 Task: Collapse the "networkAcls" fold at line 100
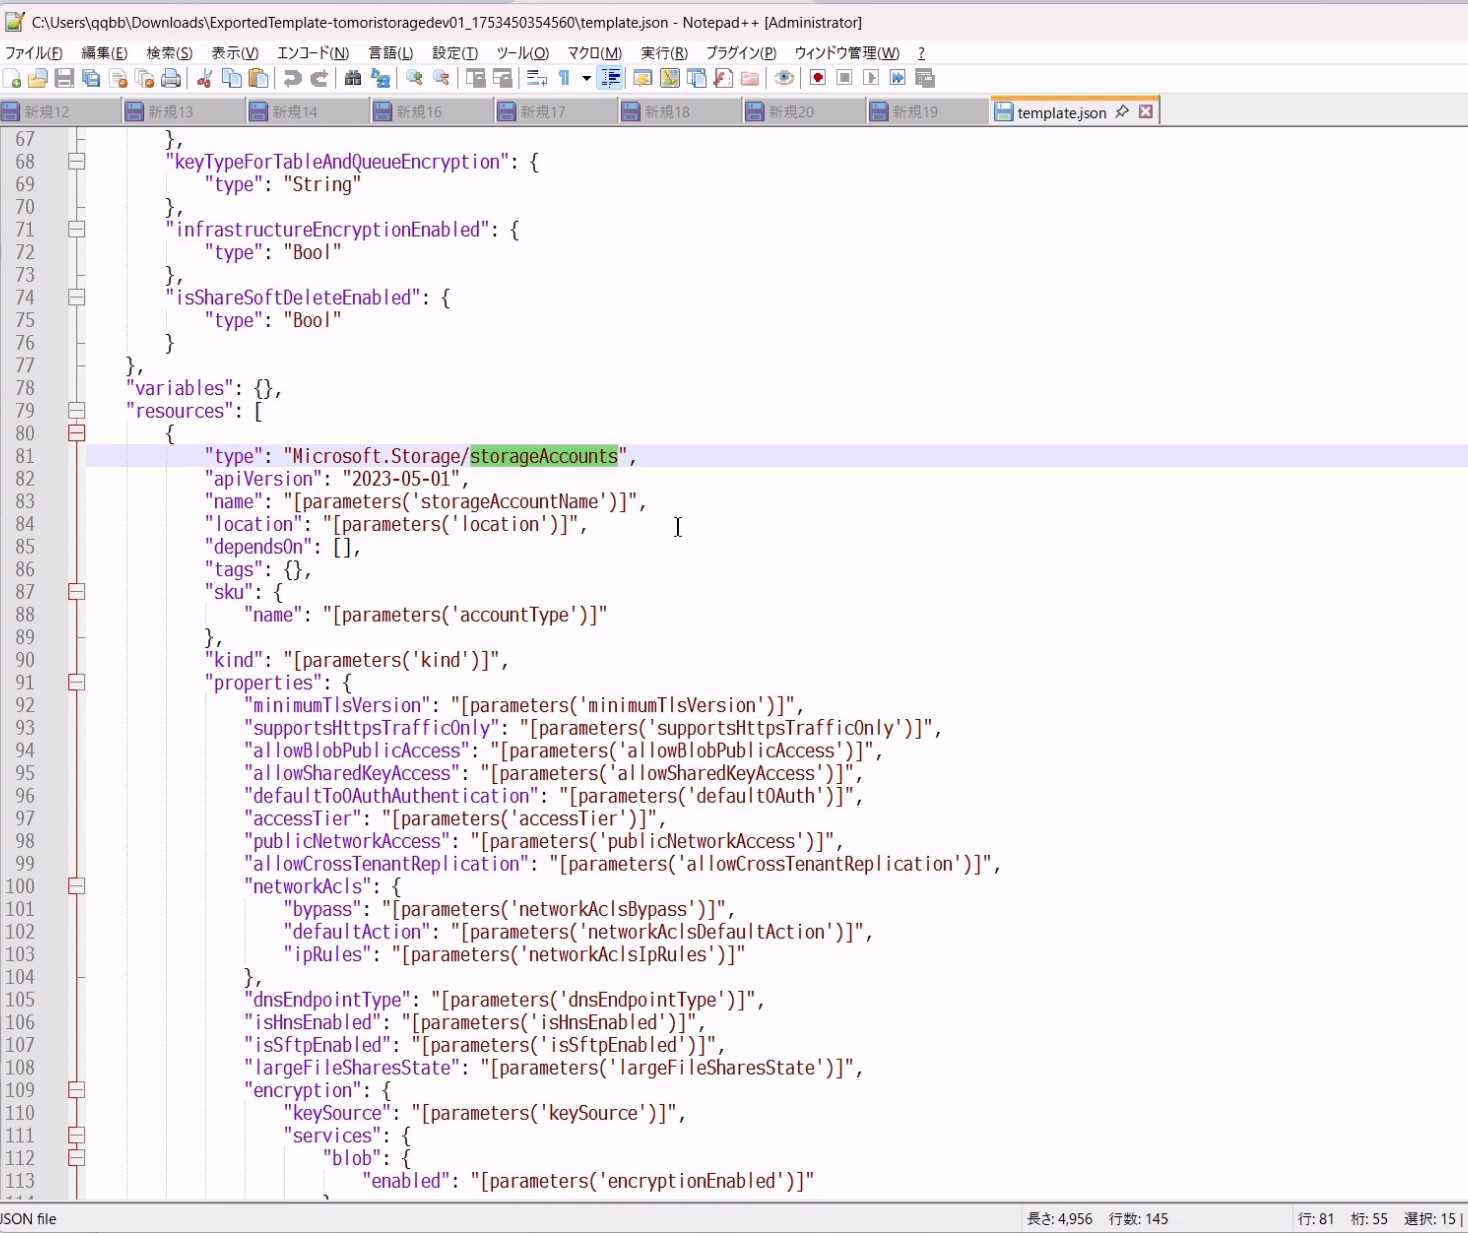click(x=76, y=886)
